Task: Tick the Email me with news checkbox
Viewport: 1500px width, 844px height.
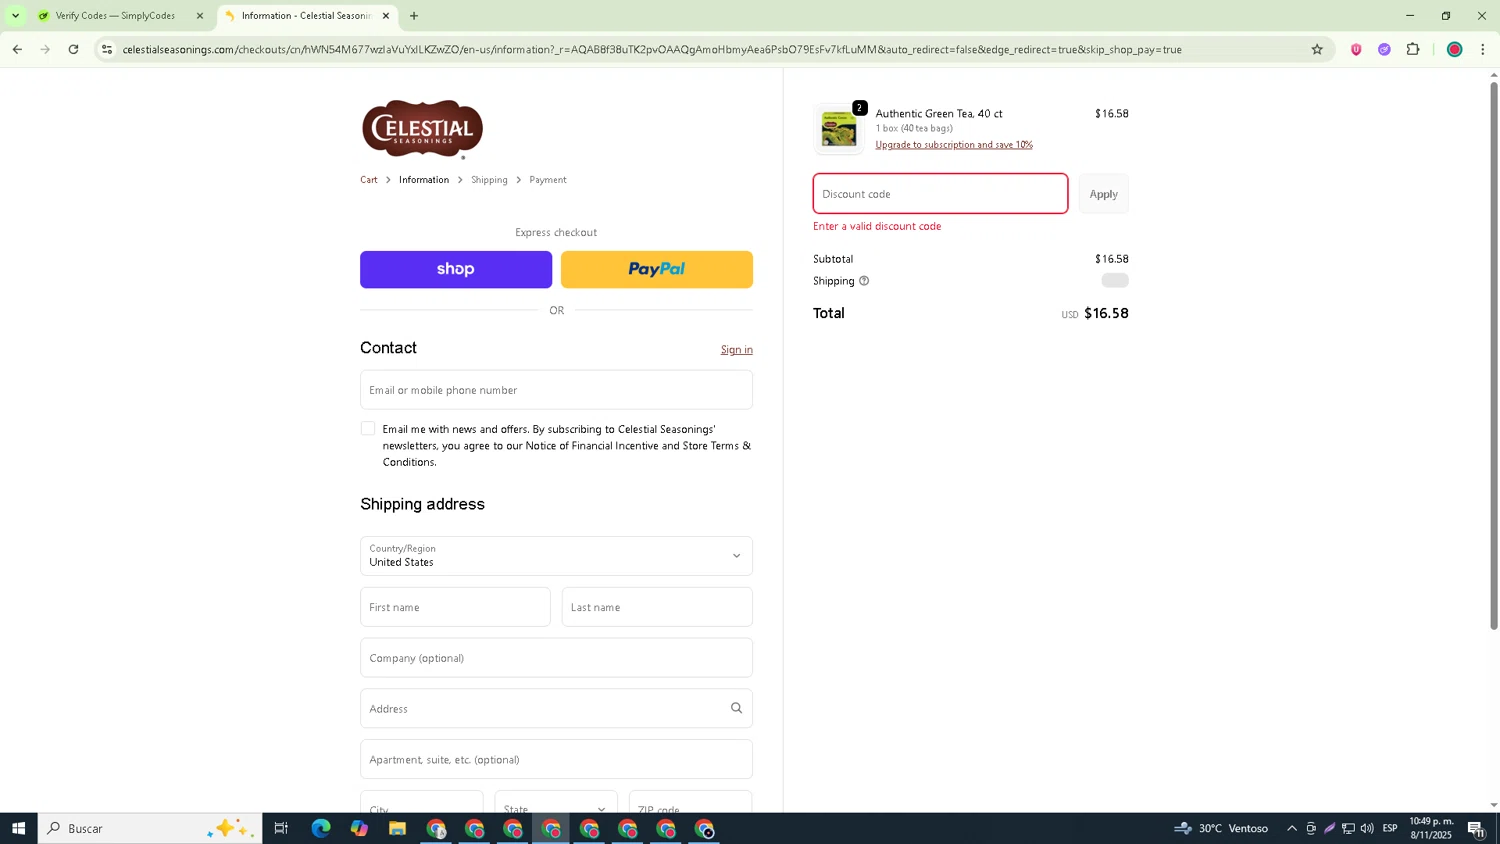Action: click(x=368, y=429)
